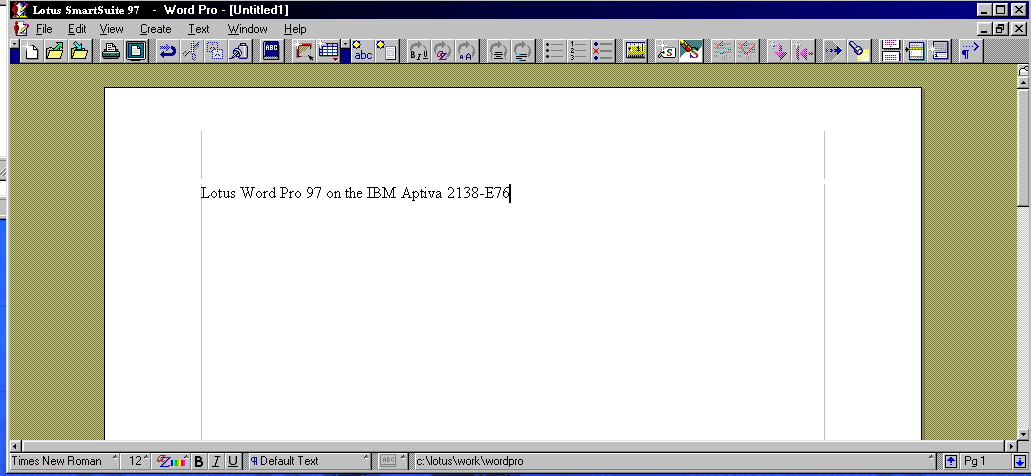This screenshot has height=476, width=1031.
Task: Click the New document icon
Action: click(32, 51)
